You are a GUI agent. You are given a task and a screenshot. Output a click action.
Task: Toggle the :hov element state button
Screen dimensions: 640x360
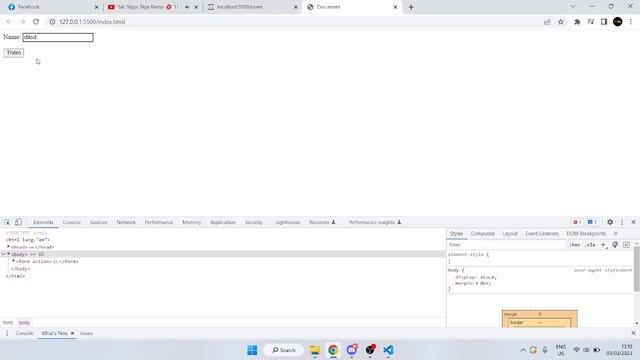tap(575, 245)
